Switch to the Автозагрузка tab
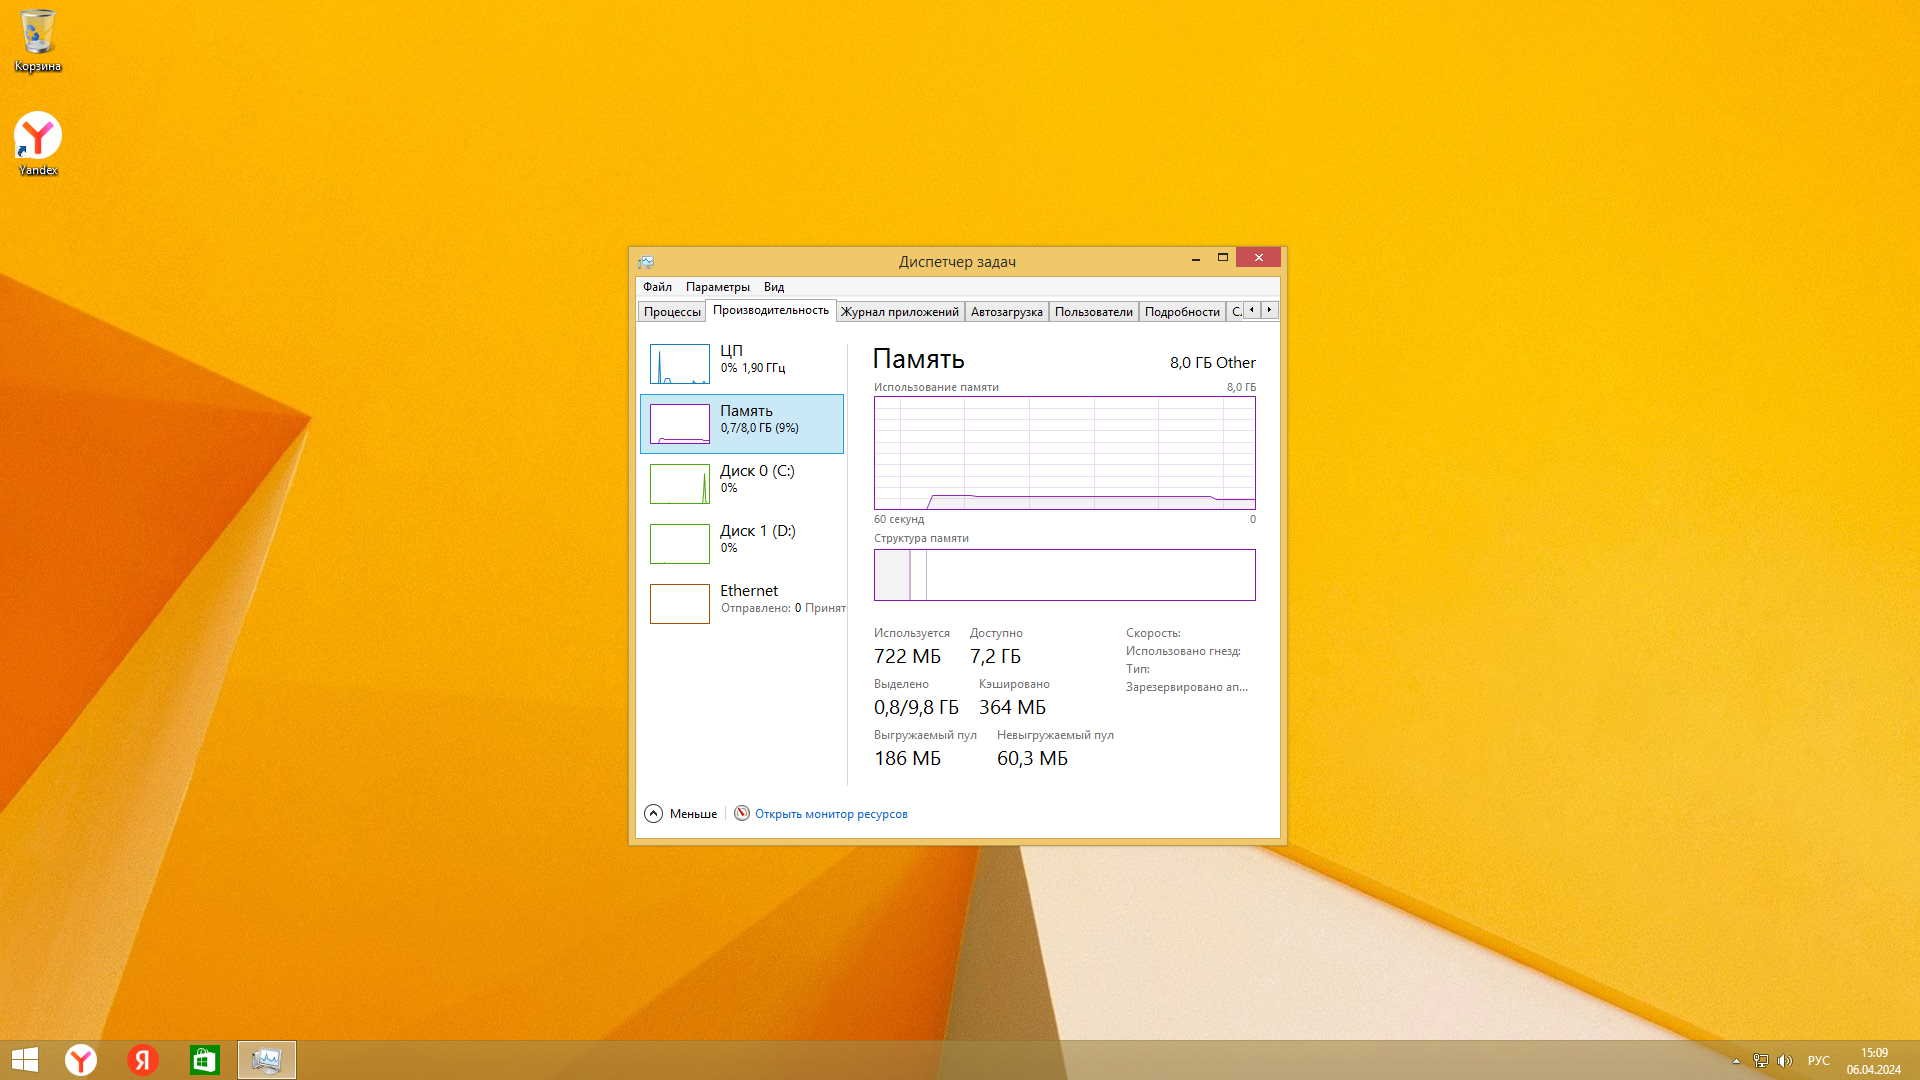This screenshot has height=1080, width=1920. 1006,312
